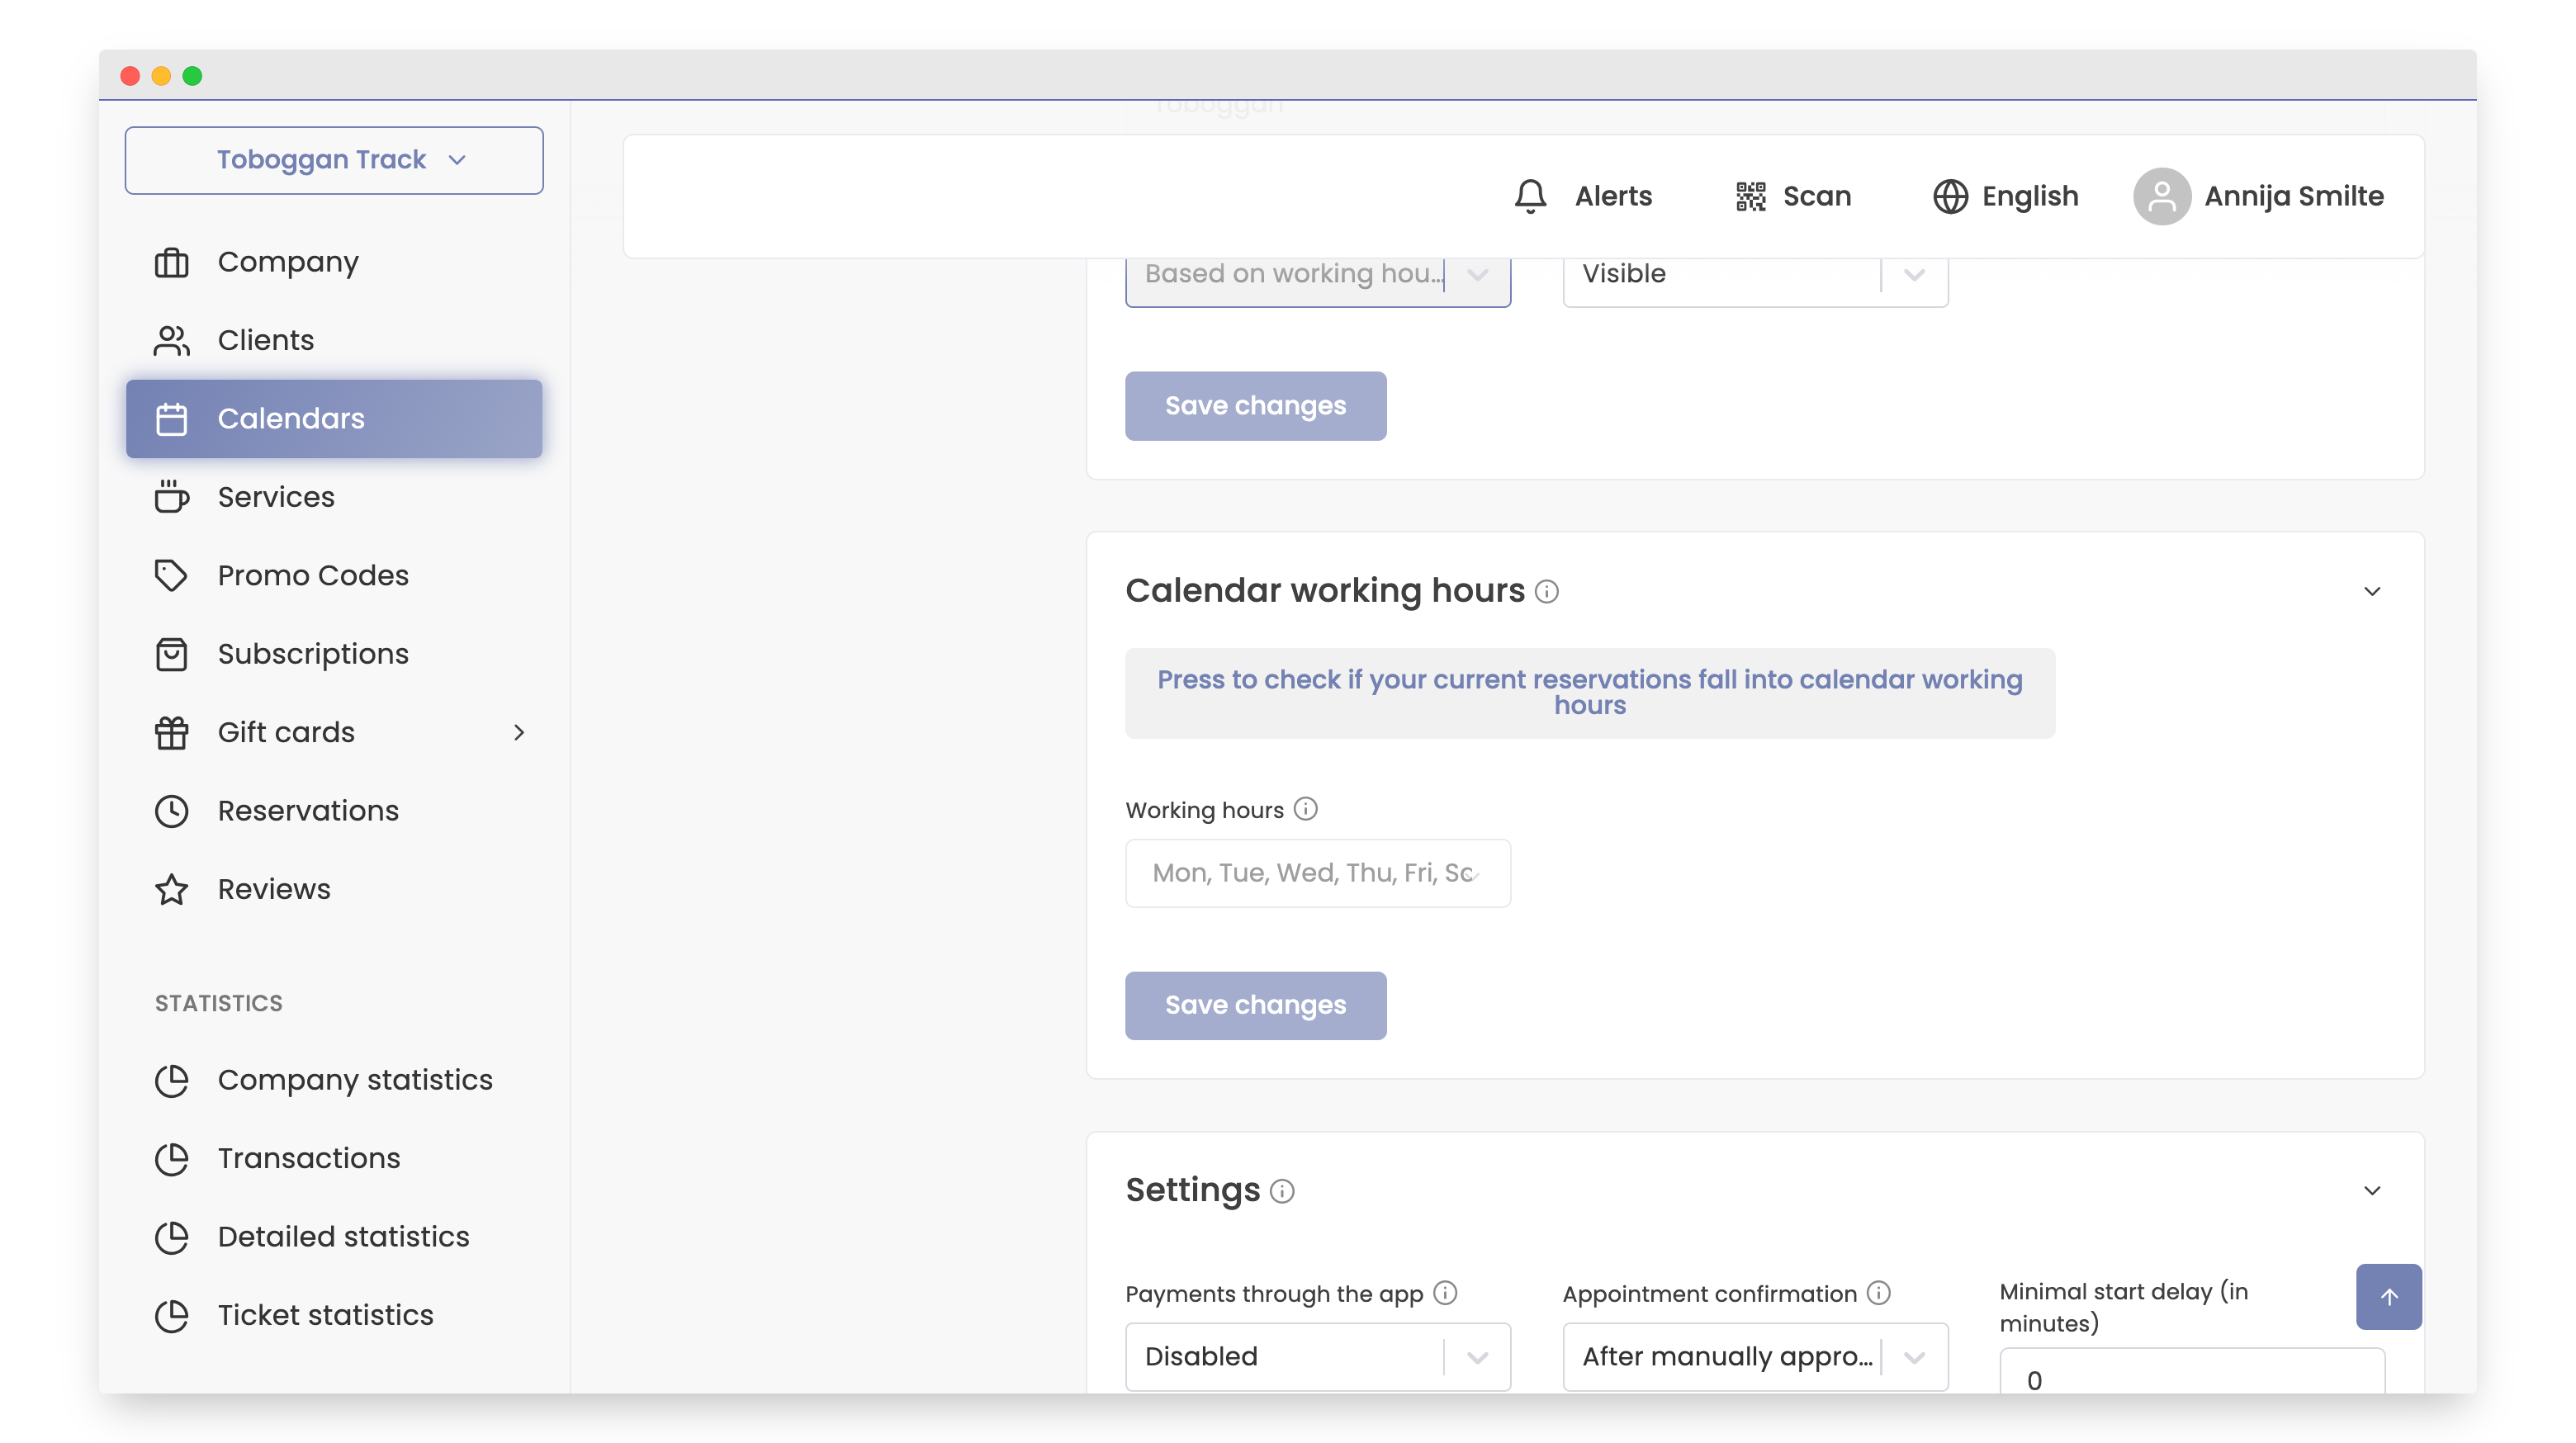The width and height of the screenshot is (2576, 1443).
Task: Open the Calendars section
Action: (290, 418)
